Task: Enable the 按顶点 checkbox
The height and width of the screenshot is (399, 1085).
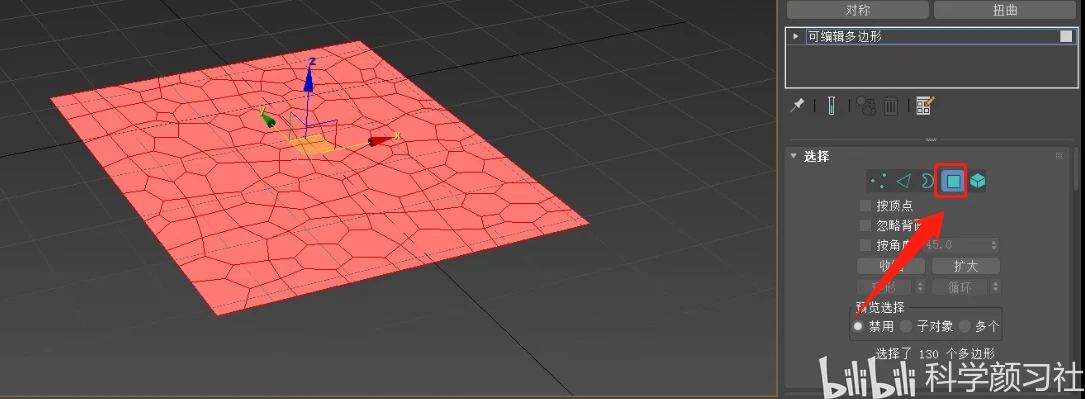Action: (865, 205)
